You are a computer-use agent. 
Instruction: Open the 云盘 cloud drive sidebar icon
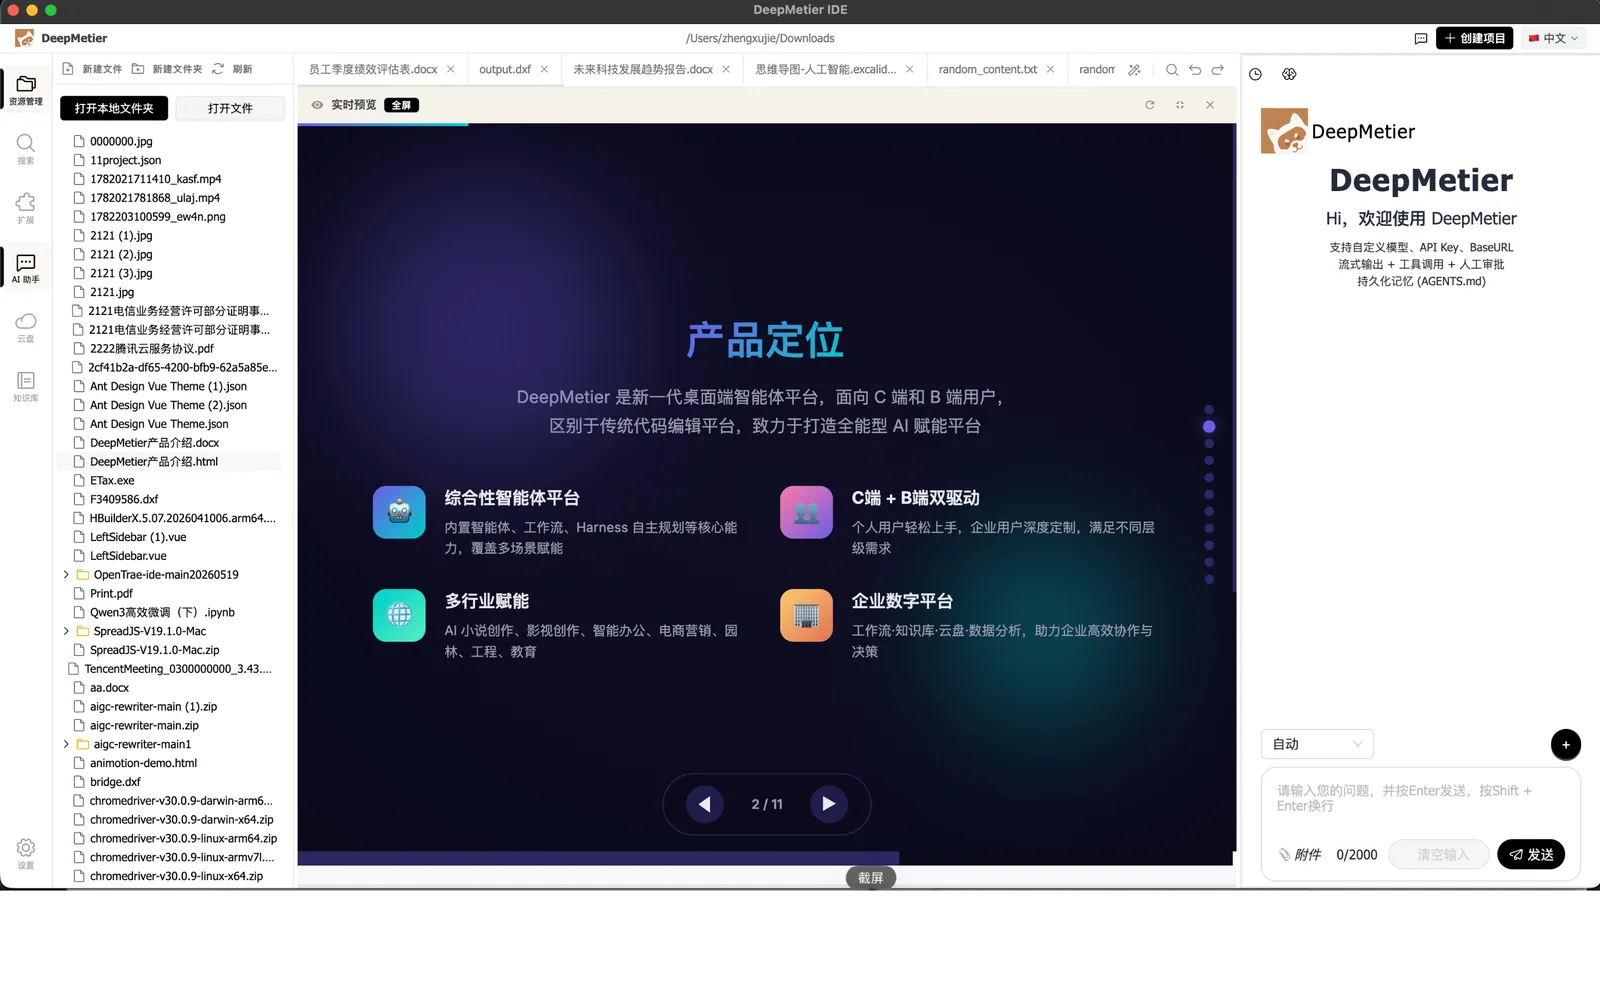tap(26, 327)
